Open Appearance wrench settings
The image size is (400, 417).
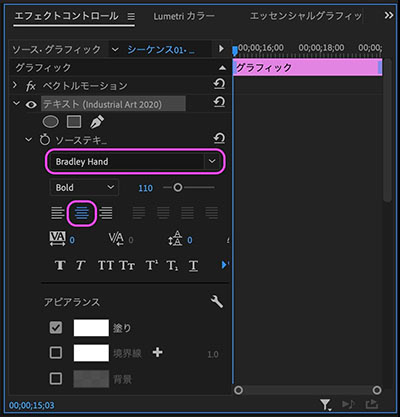217,301
